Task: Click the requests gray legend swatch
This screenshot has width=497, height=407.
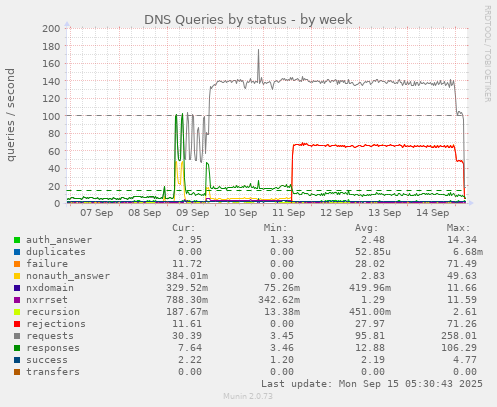Action: tap(17, 336)
